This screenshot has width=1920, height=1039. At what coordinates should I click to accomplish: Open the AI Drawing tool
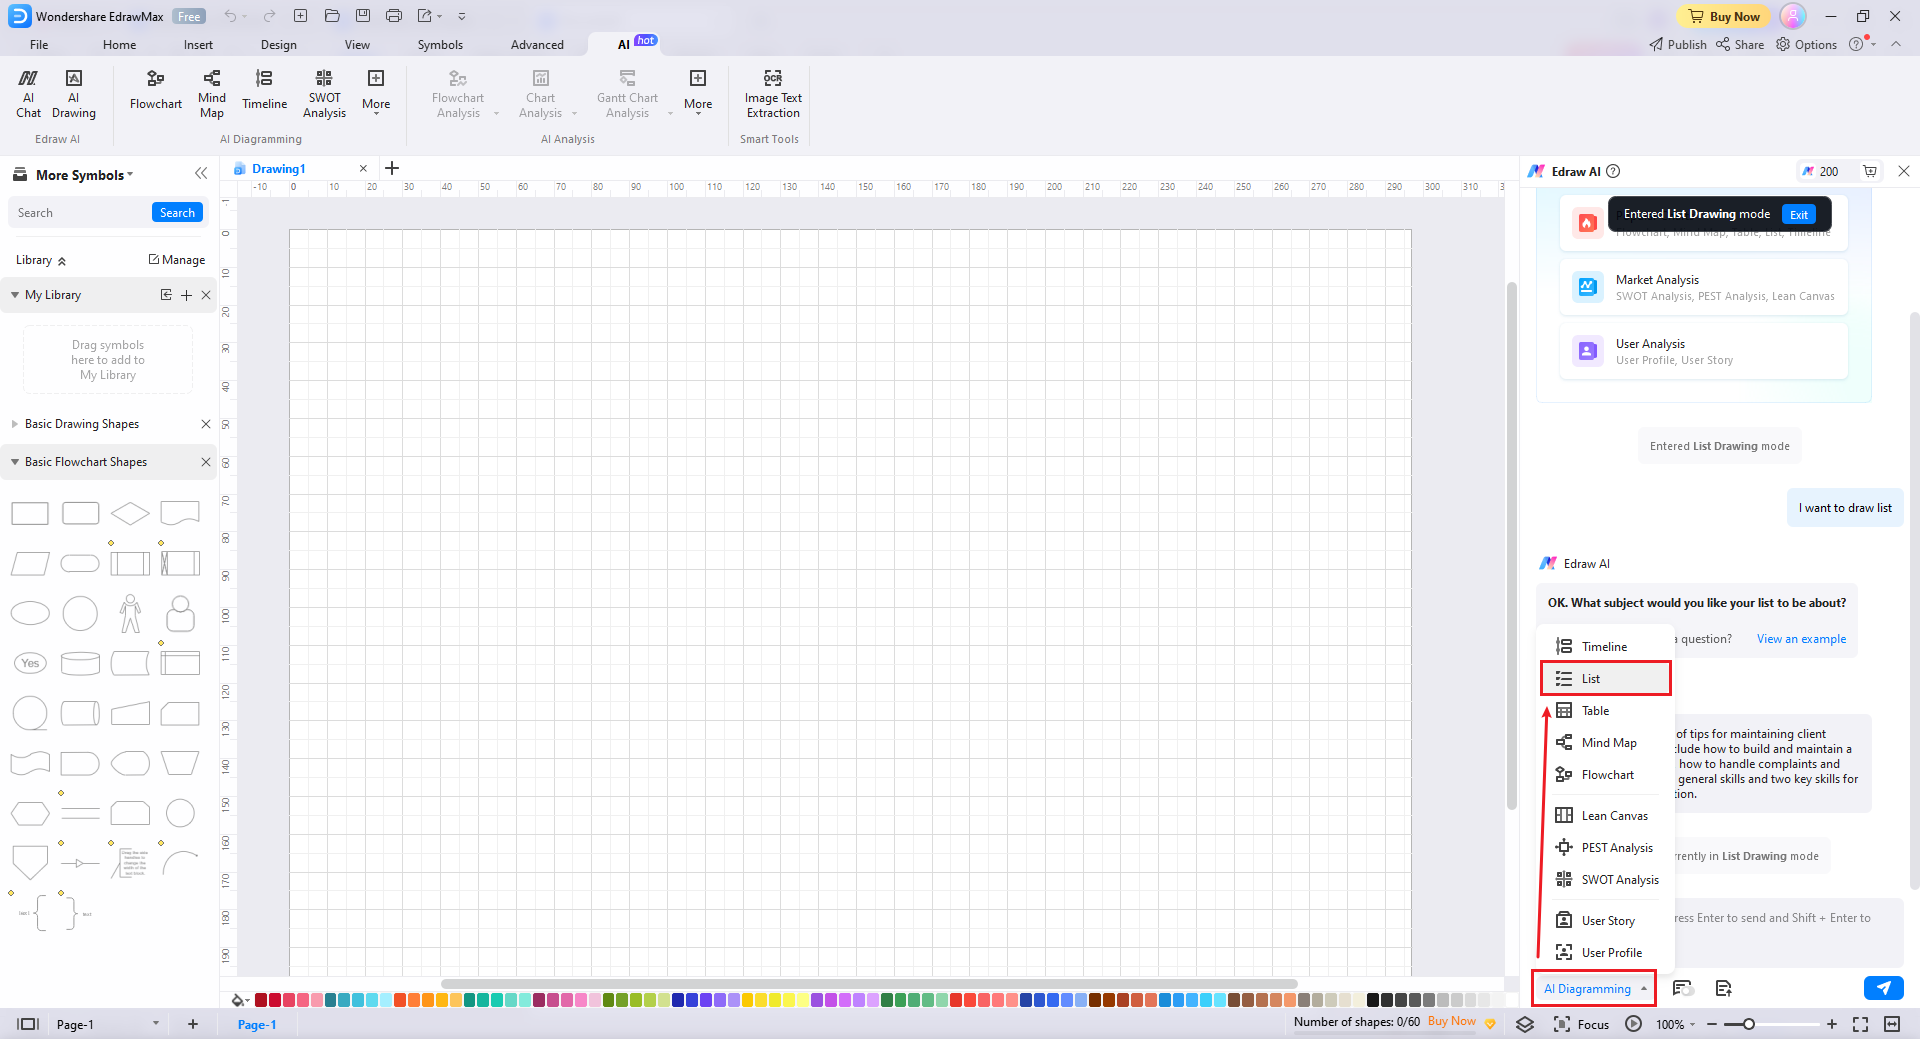click(x=74, y=94)
